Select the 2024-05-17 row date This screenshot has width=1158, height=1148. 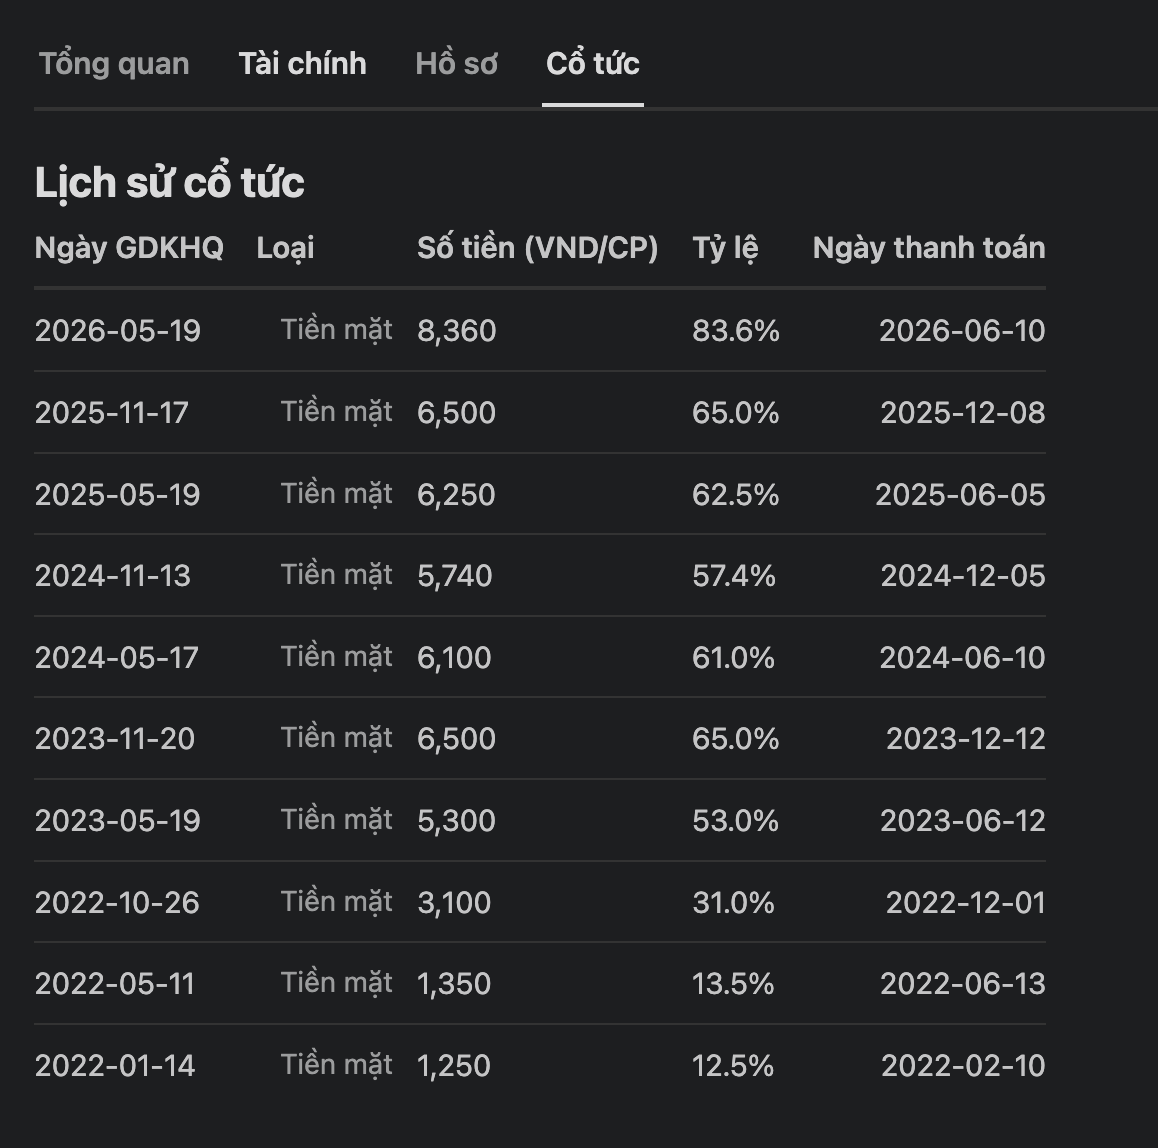(x=117, y=658)
